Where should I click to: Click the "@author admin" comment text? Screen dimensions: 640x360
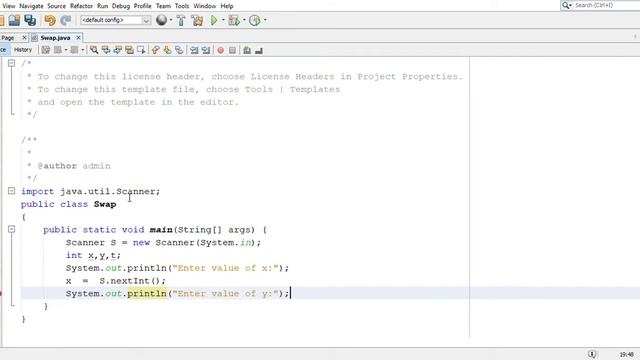74,166
